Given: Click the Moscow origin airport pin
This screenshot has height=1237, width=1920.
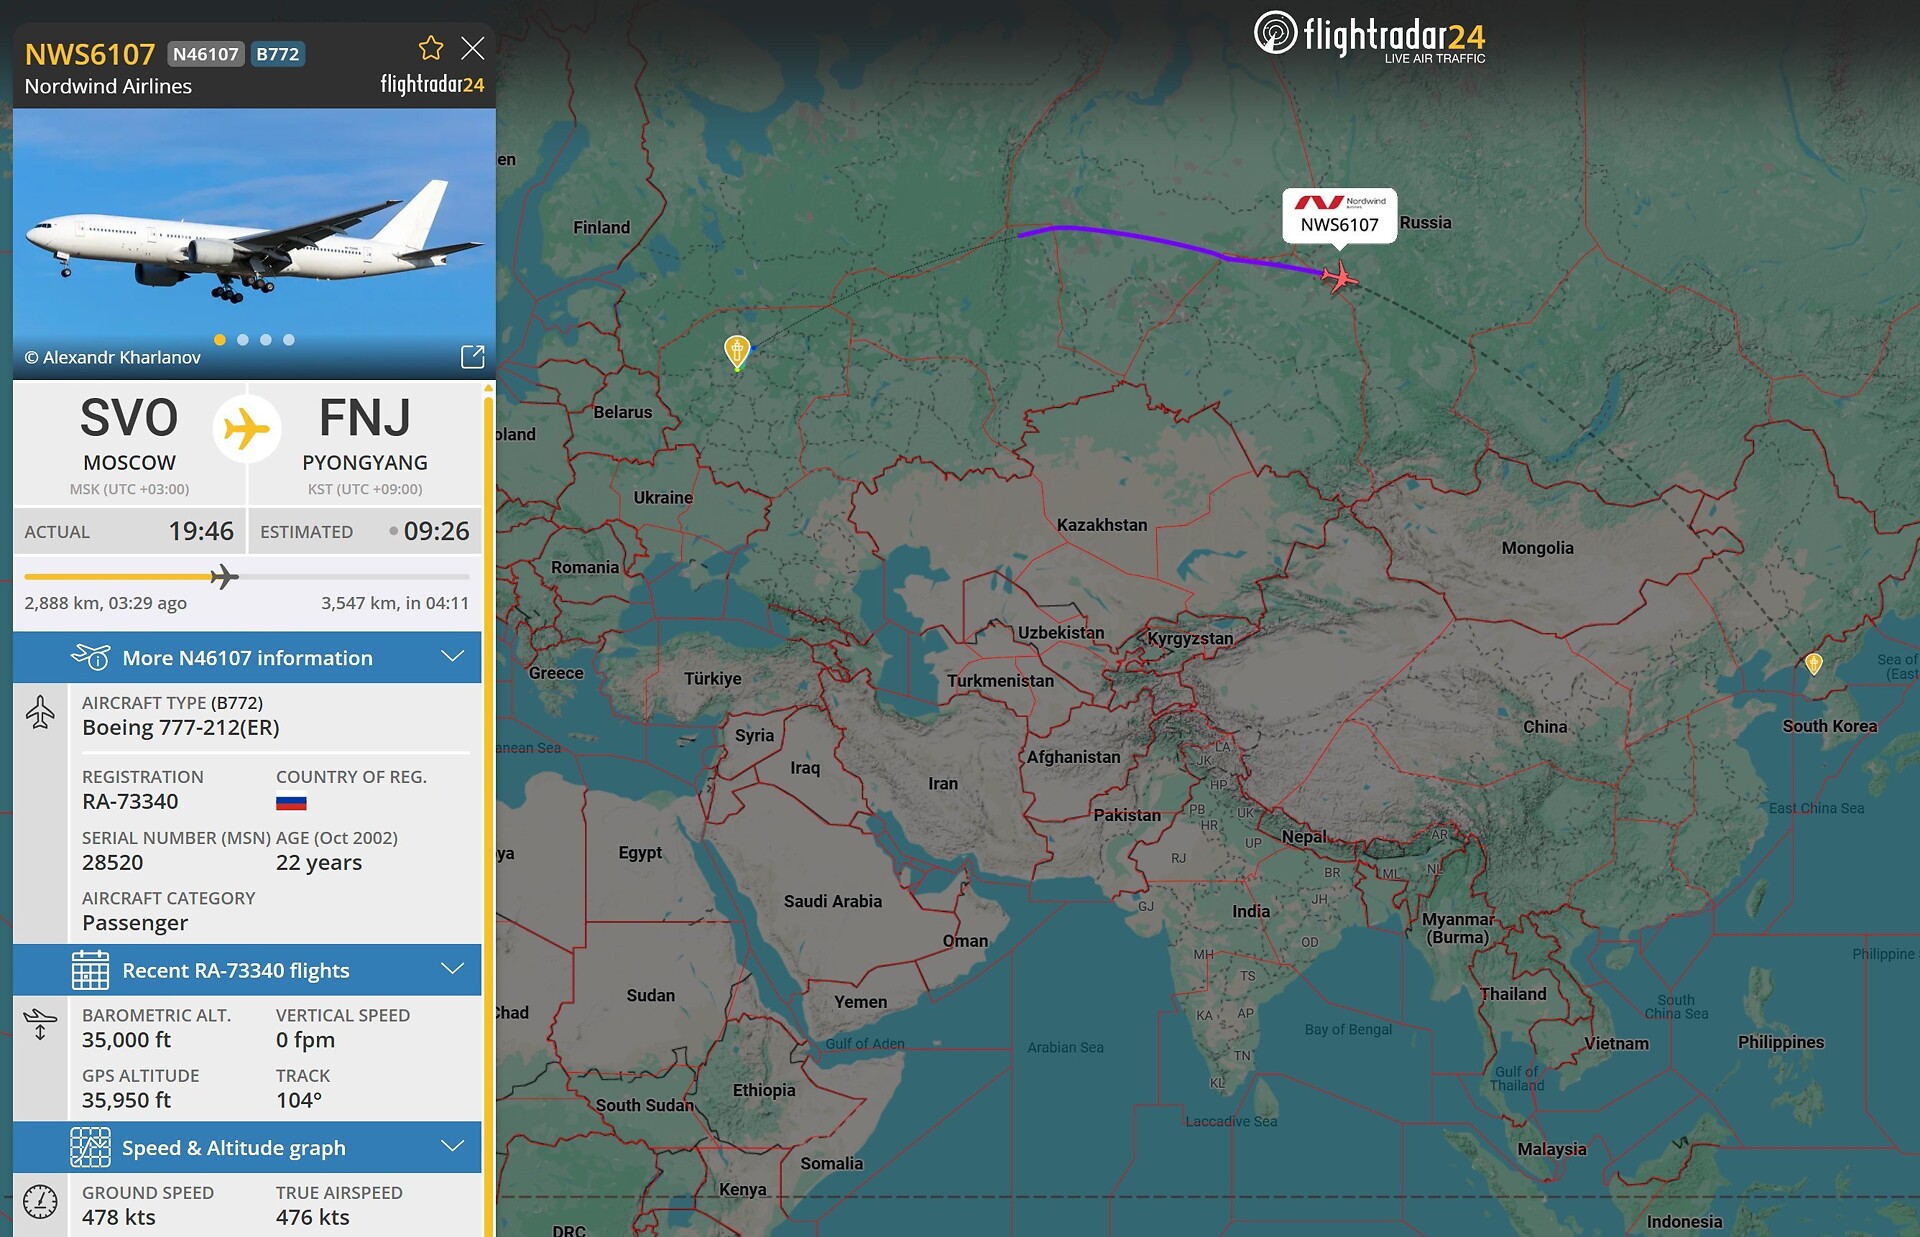Looking at the screenshot, I should (x=737, y=352).
